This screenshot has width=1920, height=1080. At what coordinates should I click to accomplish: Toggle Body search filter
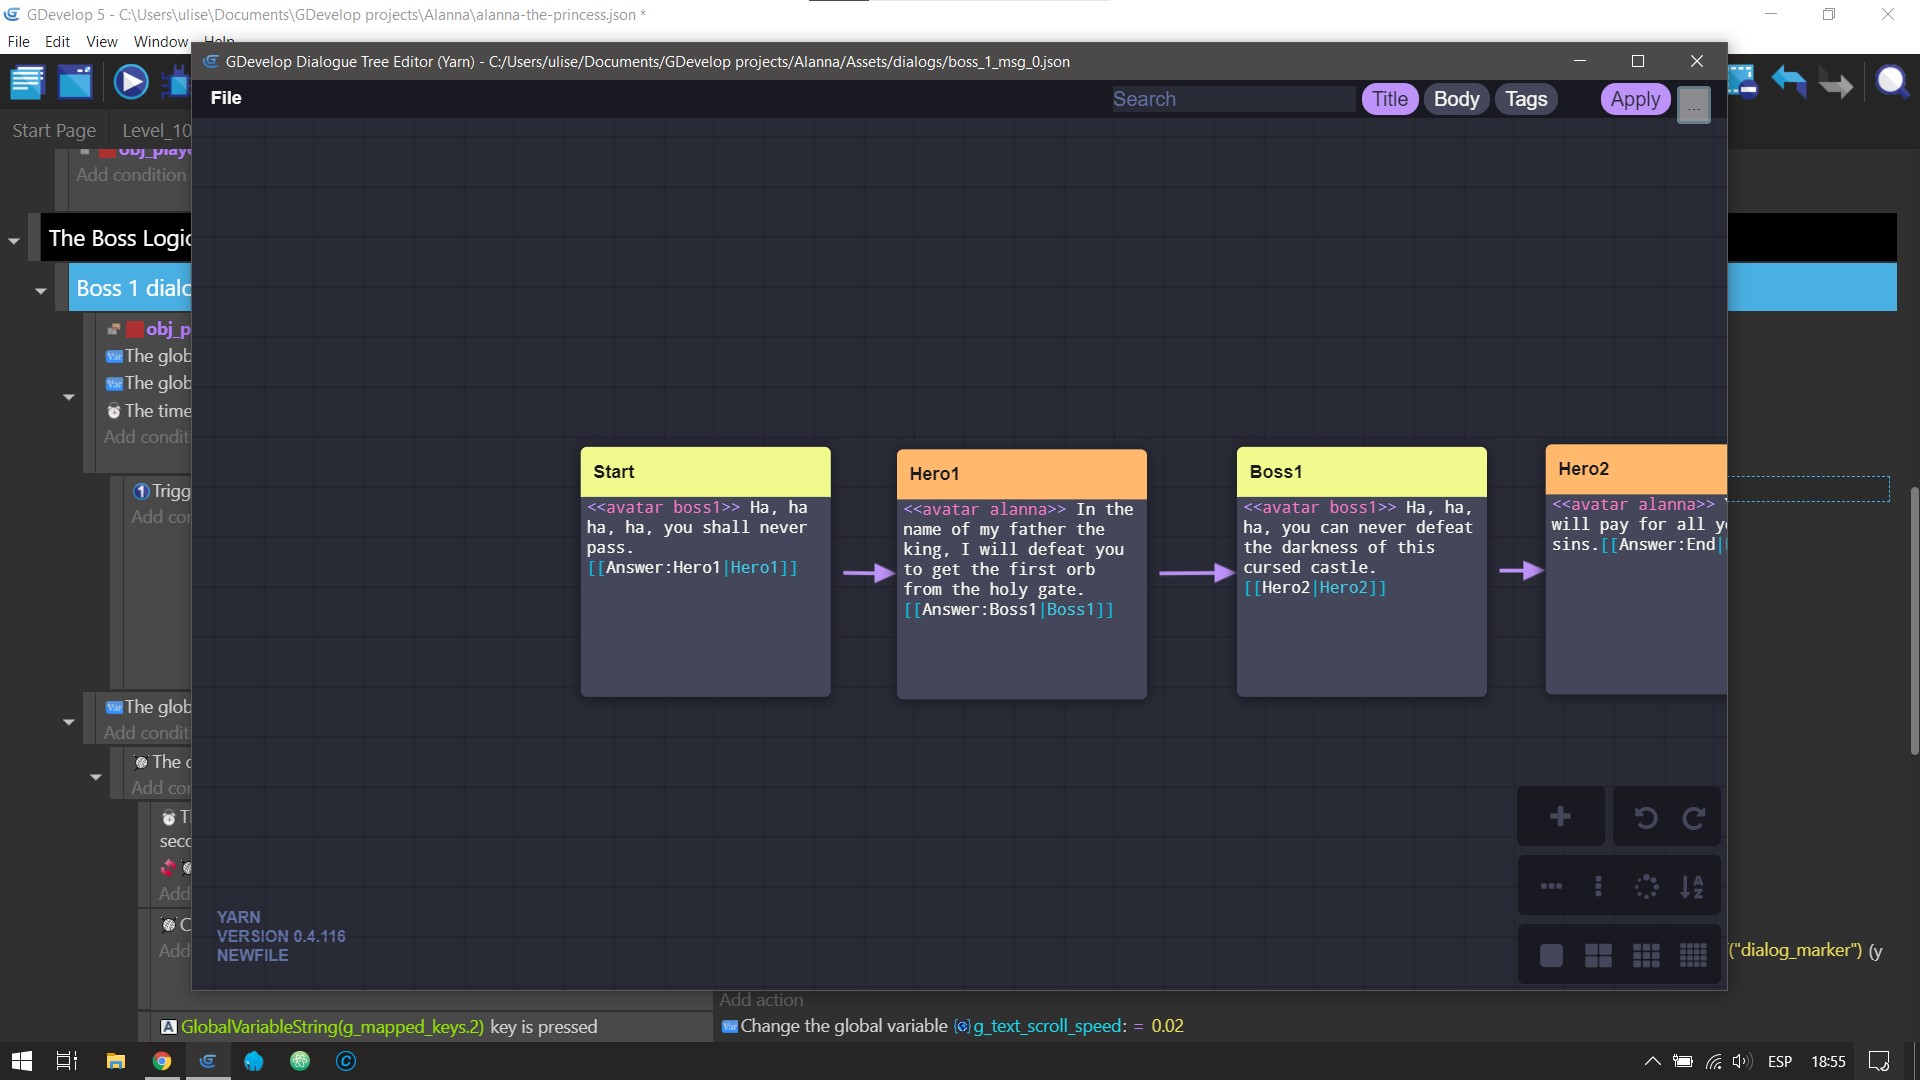1456,99
